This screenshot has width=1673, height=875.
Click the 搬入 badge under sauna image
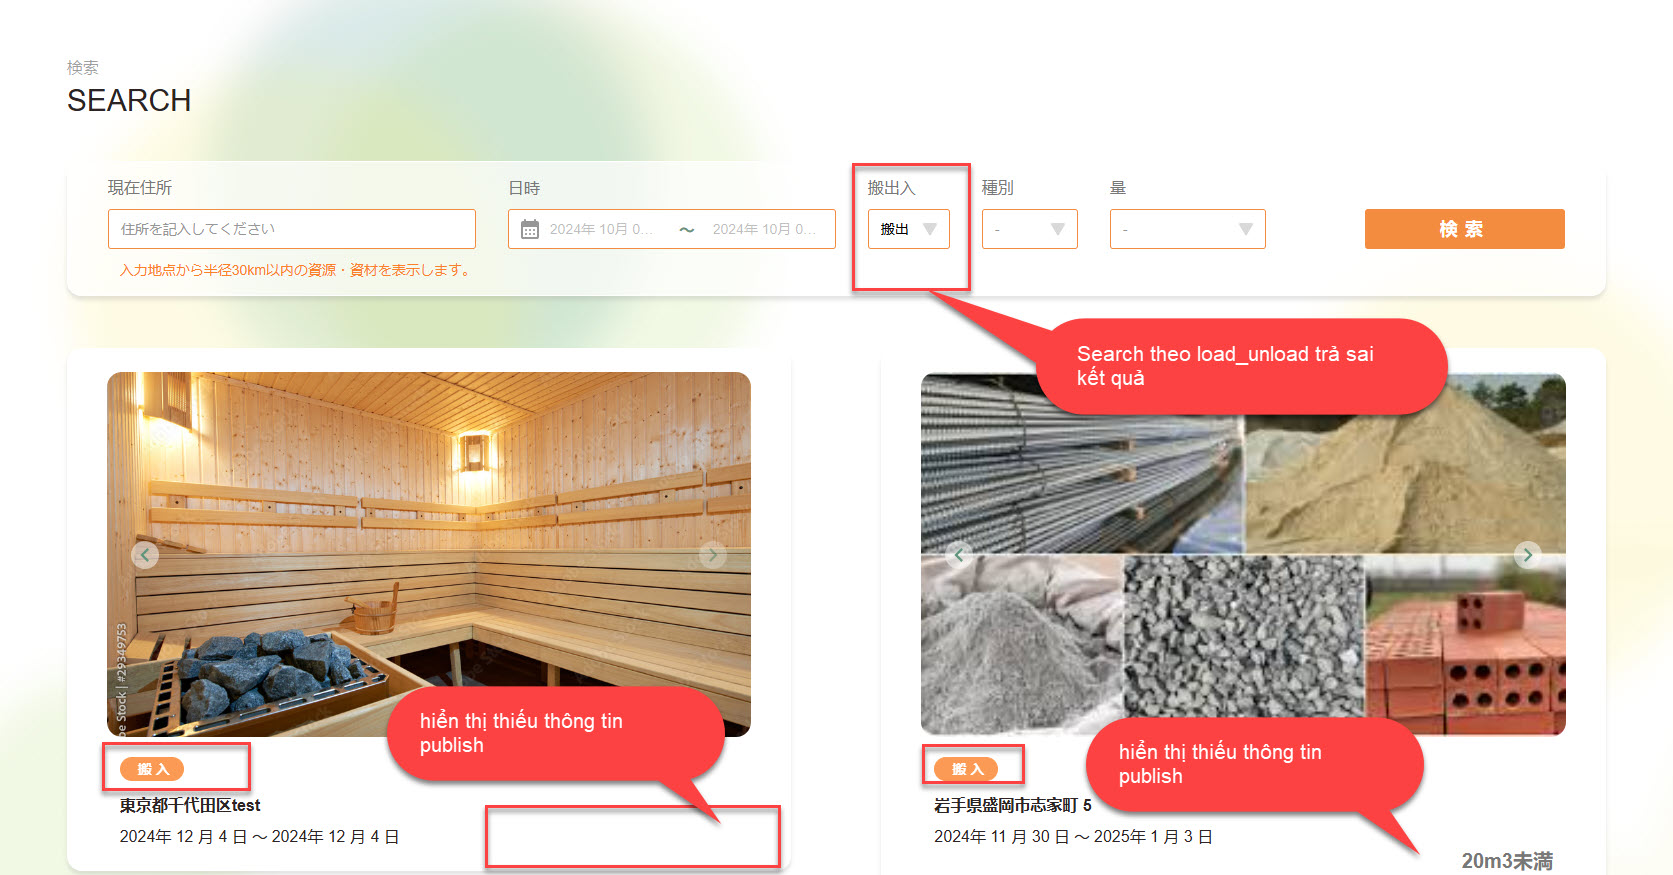(152, 769)
